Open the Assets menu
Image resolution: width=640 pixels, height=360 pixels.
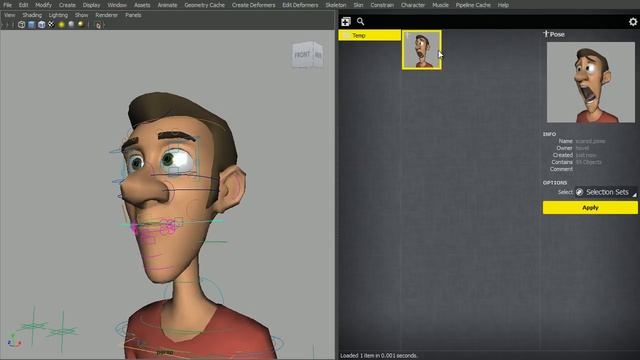[x=142, y=5]
